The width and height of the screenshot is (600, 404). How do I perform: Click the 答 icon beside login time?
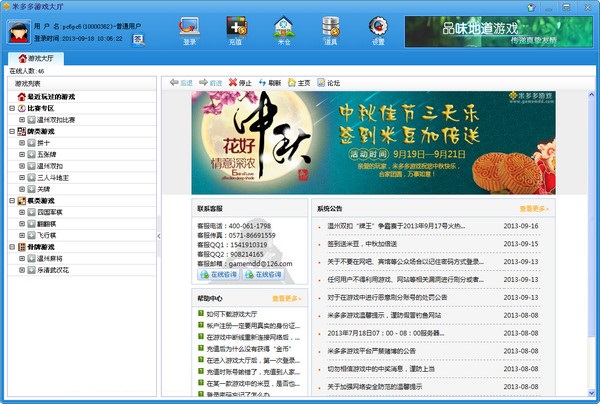[138, 39]
